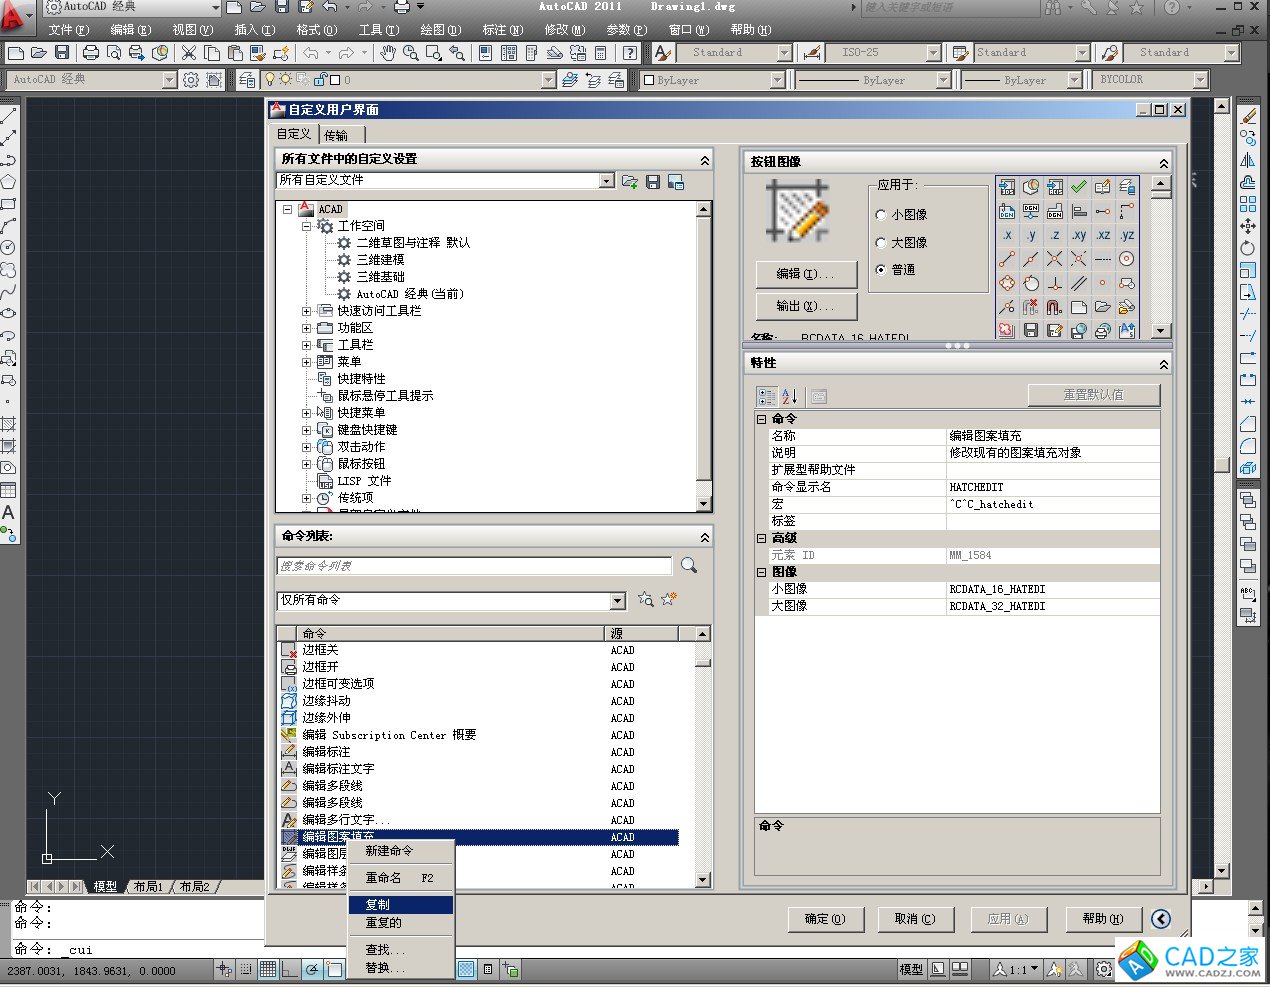This screenshot has height=987, width=1270.
Task: Click the workspace settings gear icon
Action: [x=191, y=80]
